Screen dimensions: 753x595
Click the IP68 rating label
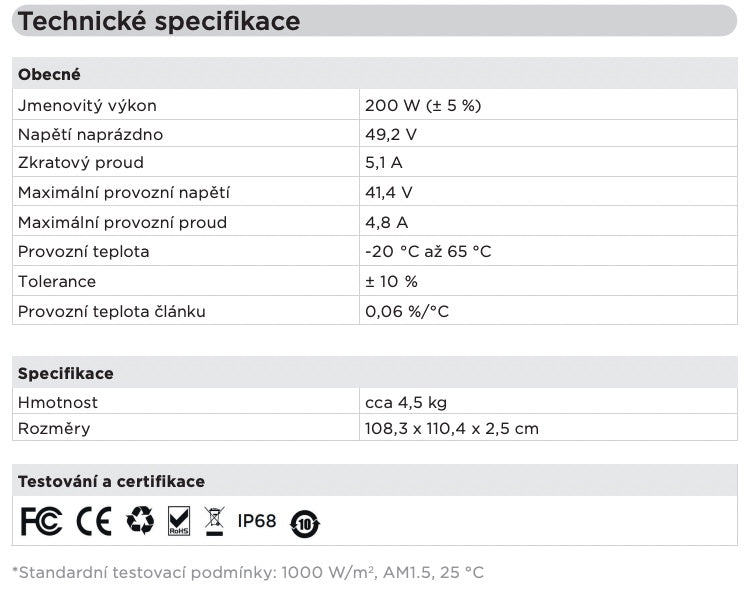tap(257, 521)
